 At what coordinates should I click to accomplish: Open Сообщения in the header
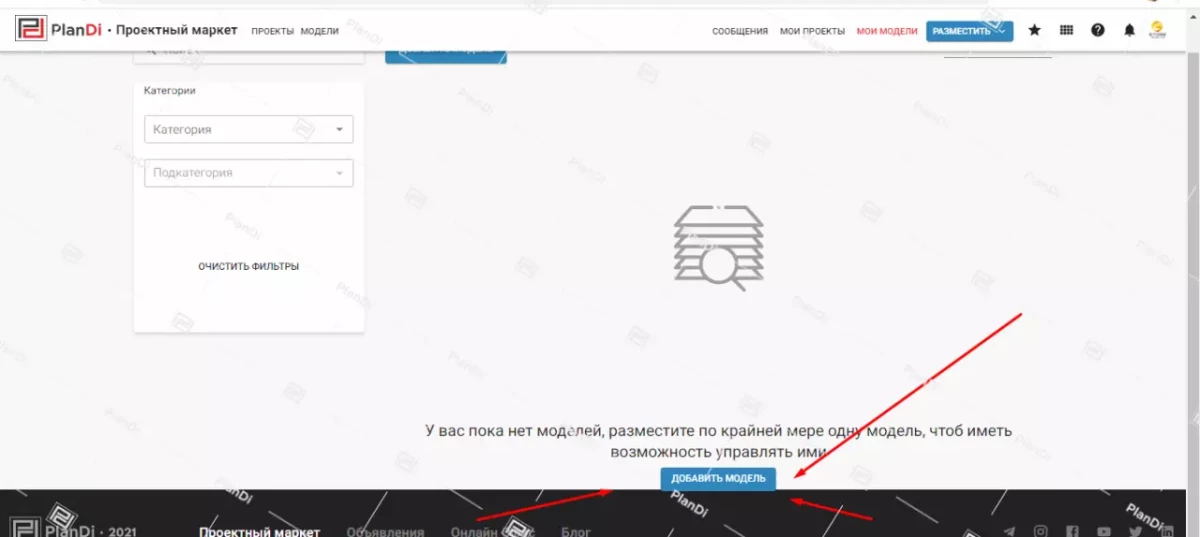coord(740,31)
